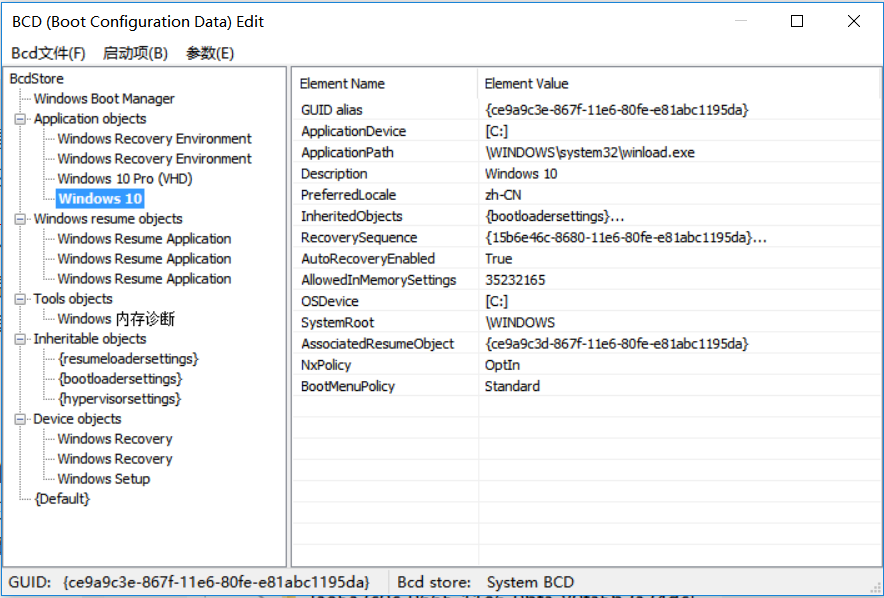The width and height of the screenshot is (884, 598).
Task: Collapse the Inheritable objects node
Action: click(20, 339)
